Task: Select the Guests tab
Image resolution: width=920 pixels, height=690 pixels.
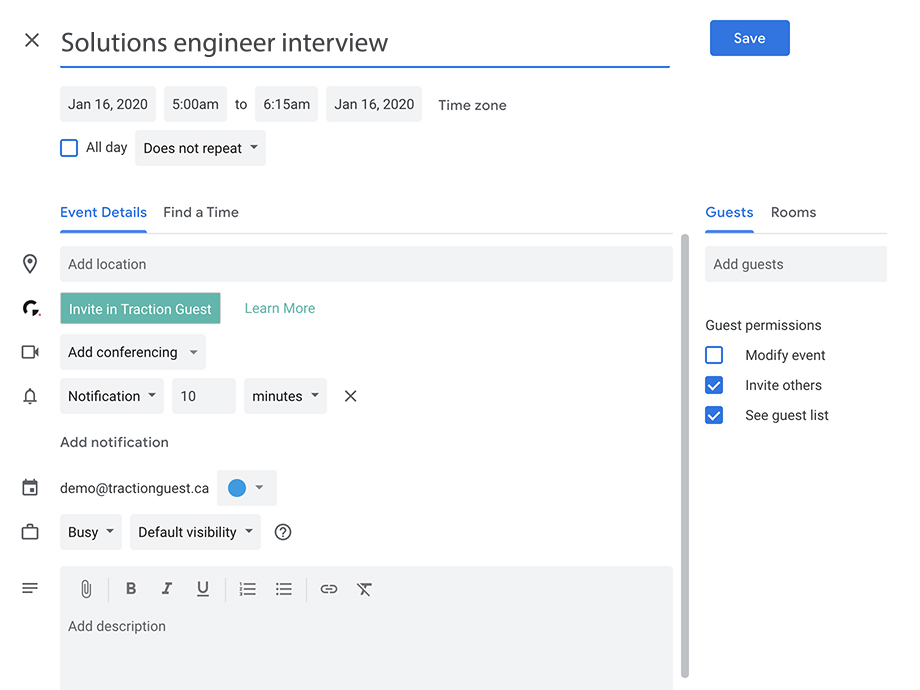Action: point(729,212)
